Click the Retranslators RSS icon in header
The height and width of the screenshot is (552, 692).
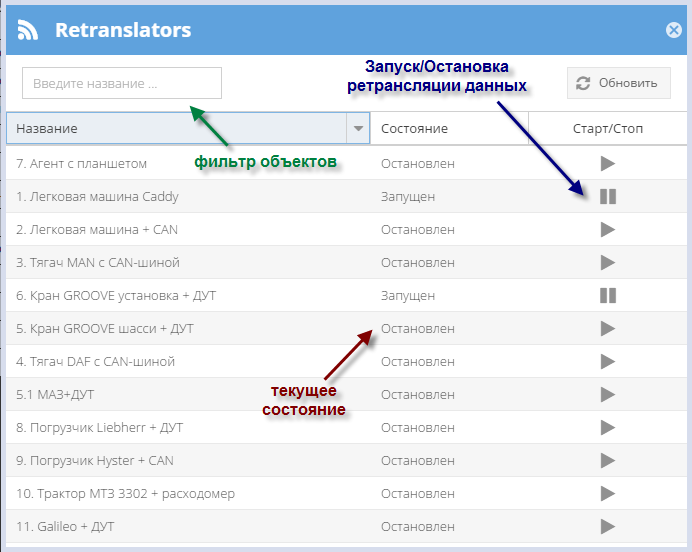[x=29, y=30]
